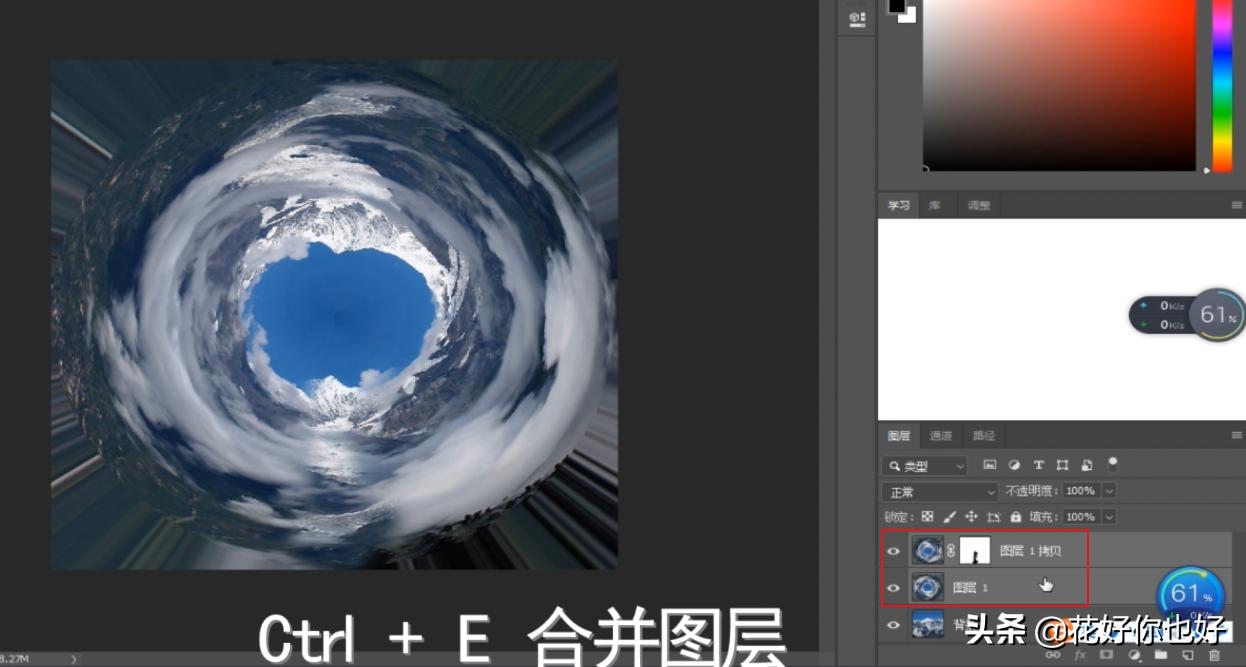Viewport: 1246px width, 667px height.
Task: Open the 不透明度 opacity dropdown arrow
Action: pyautogui.click(x=1110, y=491)
